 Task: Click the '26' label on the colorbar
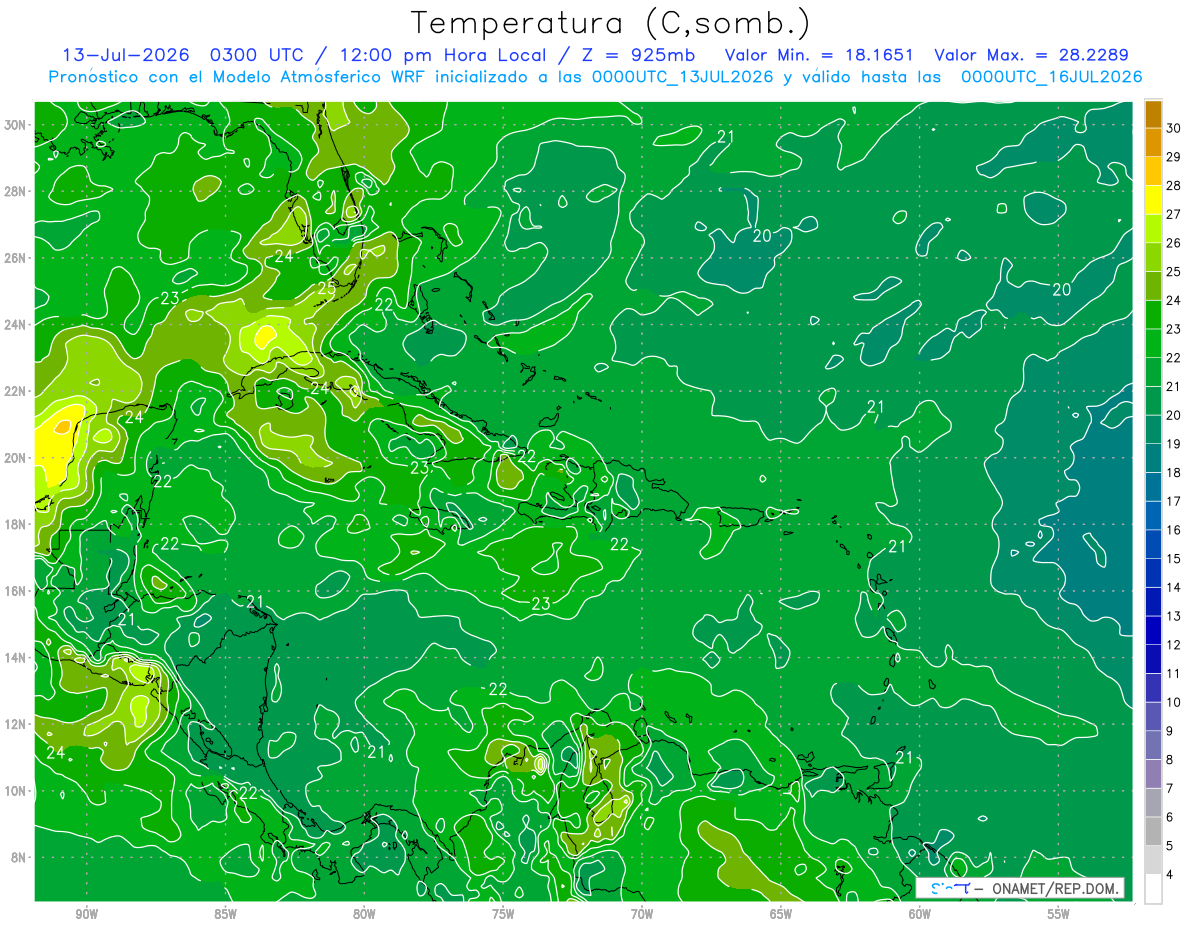(1174, 243)
